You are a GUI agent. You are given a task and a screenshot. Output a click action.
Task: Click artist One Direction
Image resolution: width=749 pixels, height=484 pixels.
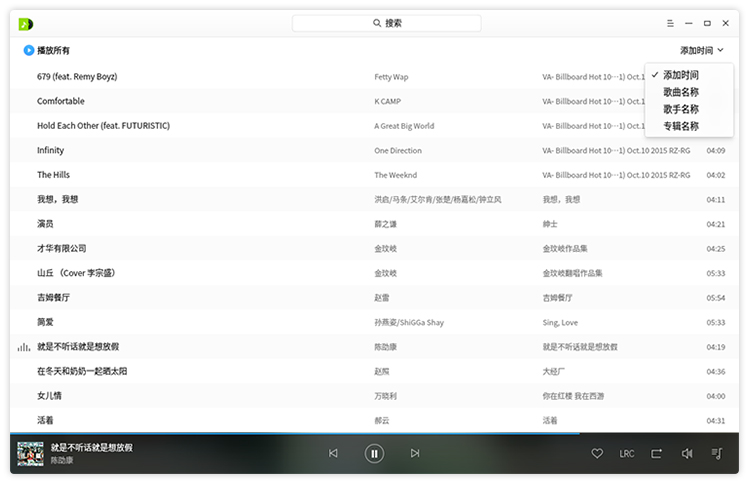coord(398,151)
